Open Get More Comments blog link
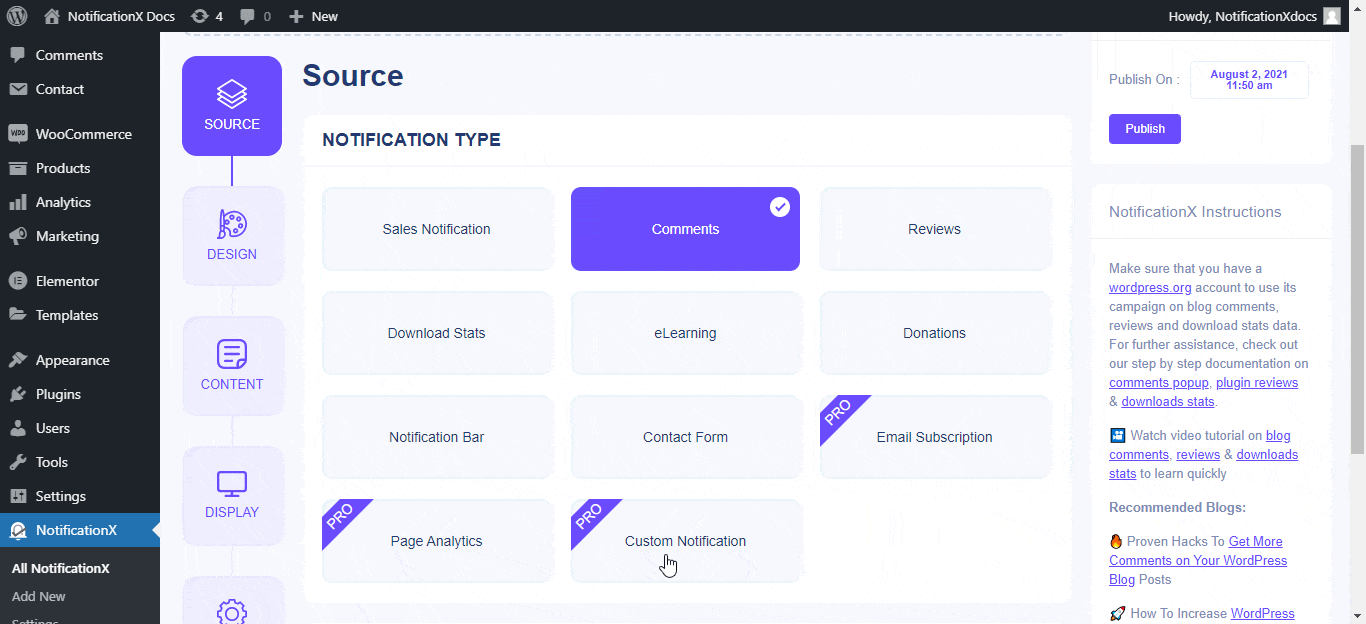1366x624 pixels. pyautogui.click(x=1198, y=560)
